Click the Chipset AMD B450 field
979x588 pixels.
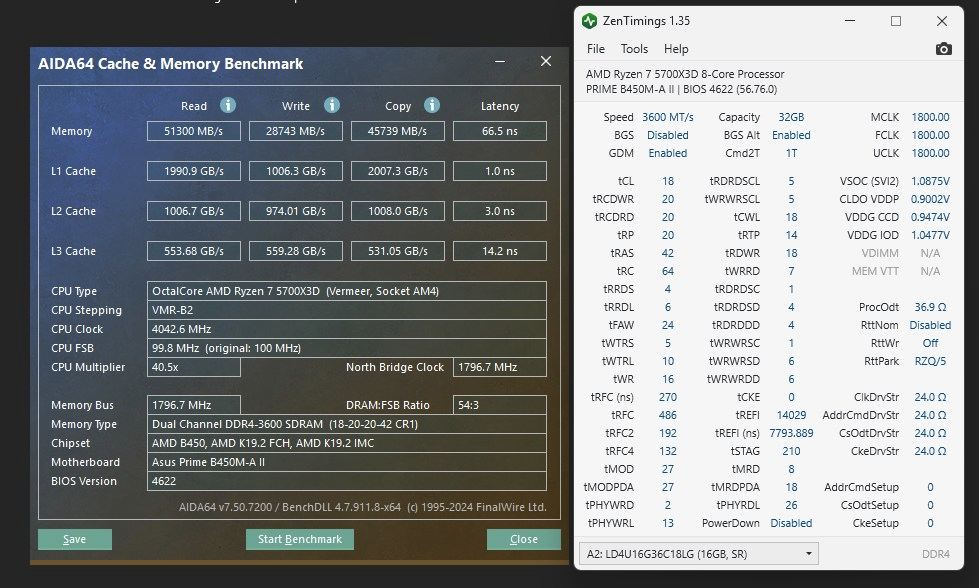click(x=347, y=443)
